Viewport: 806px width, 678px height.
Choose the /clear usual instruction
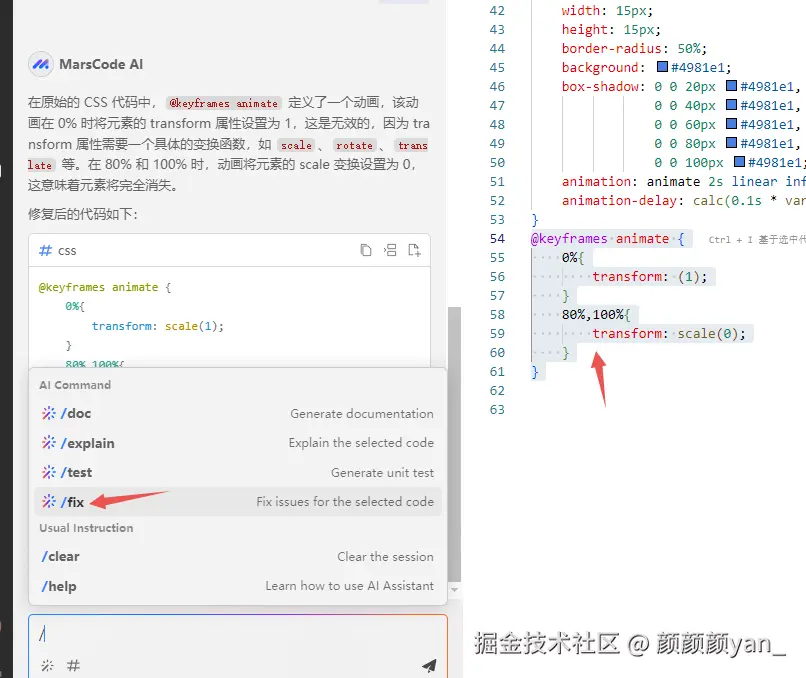coord(237,557)
